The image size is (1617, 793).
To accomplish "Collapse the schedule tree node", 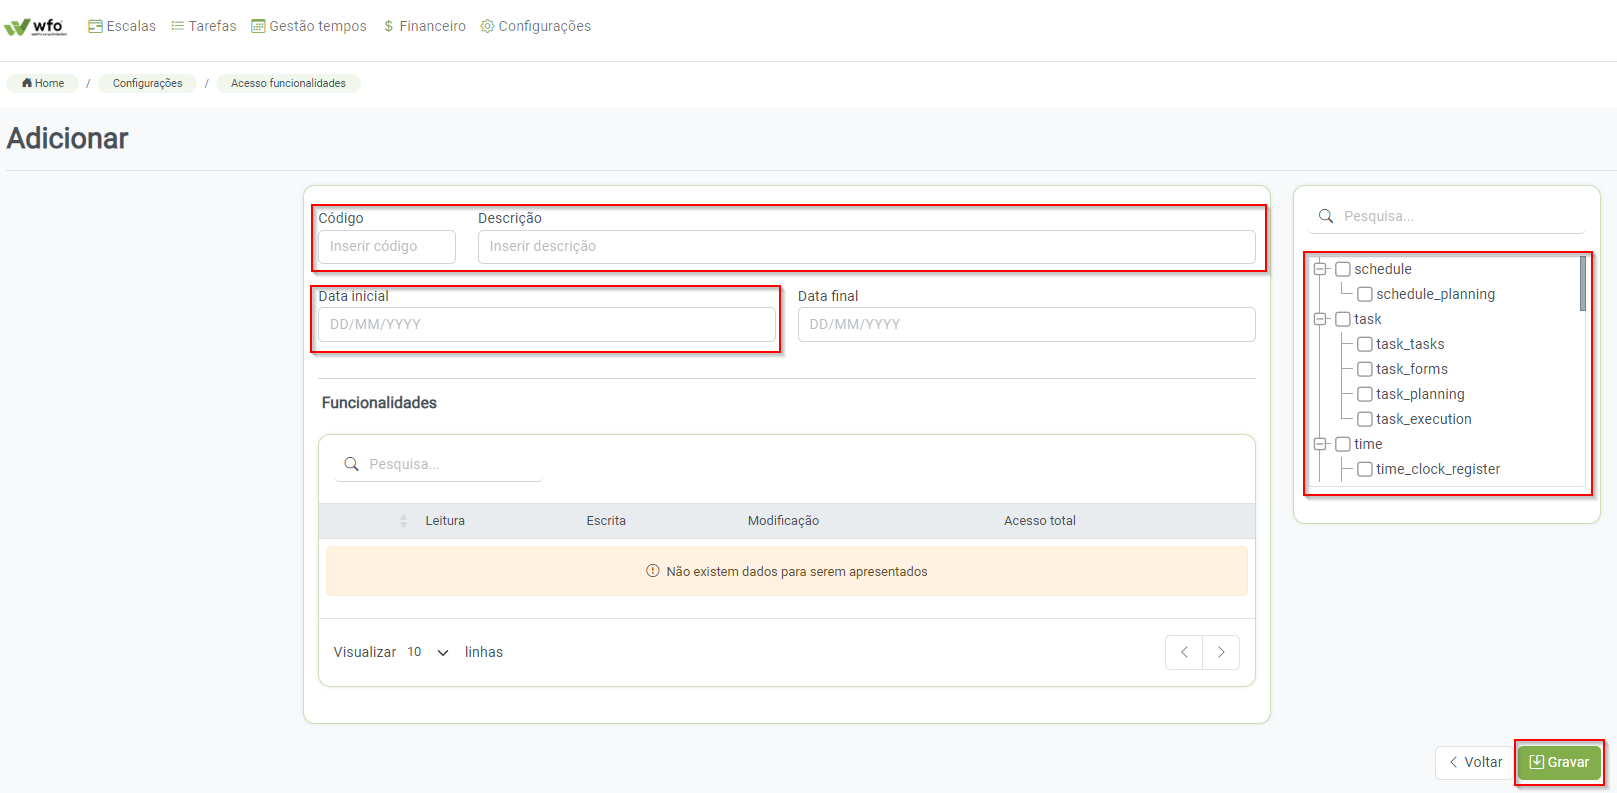I will pyautogui.click(x=1320, y=269).
